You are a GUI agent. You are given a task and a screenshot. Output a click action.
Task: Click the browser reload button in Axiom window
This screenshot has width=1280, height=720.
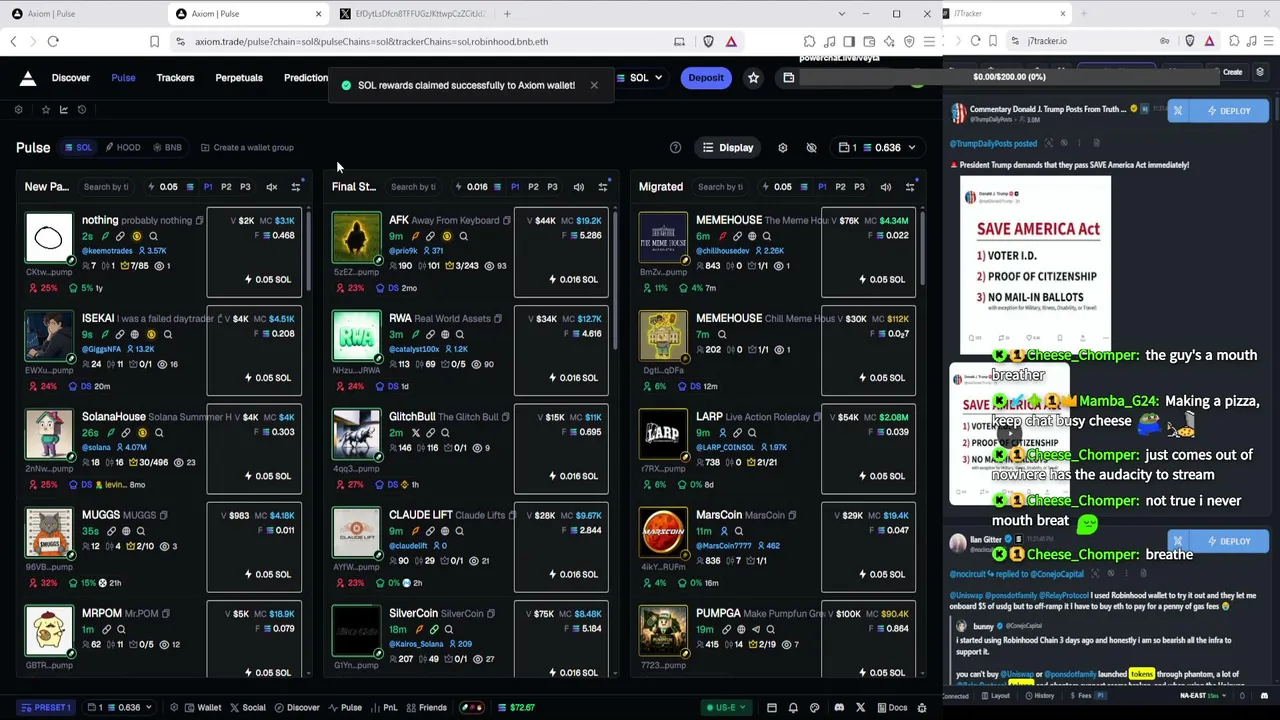click(x=53, y=42)
